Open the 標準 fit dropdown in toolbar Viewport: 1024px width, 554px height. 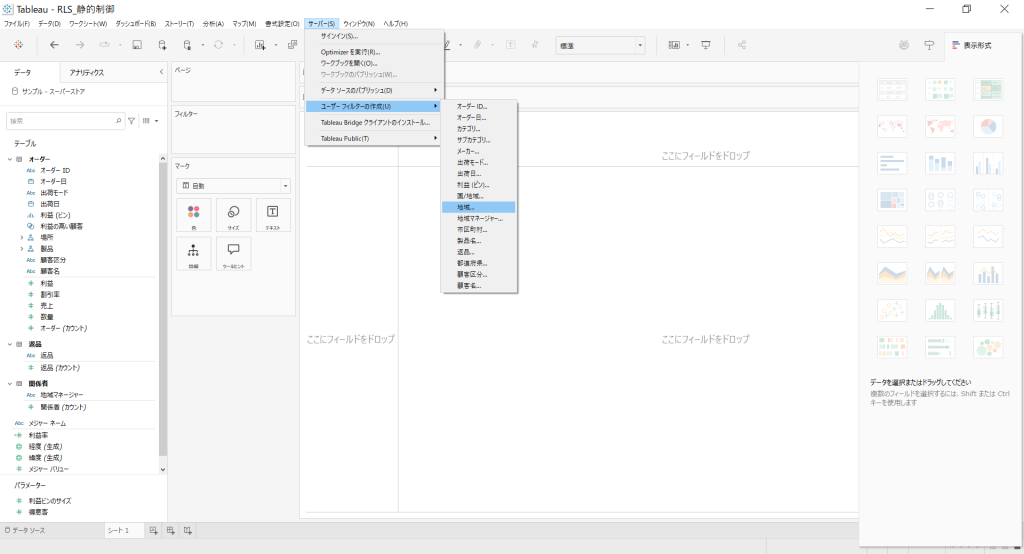tap(600, 45)
